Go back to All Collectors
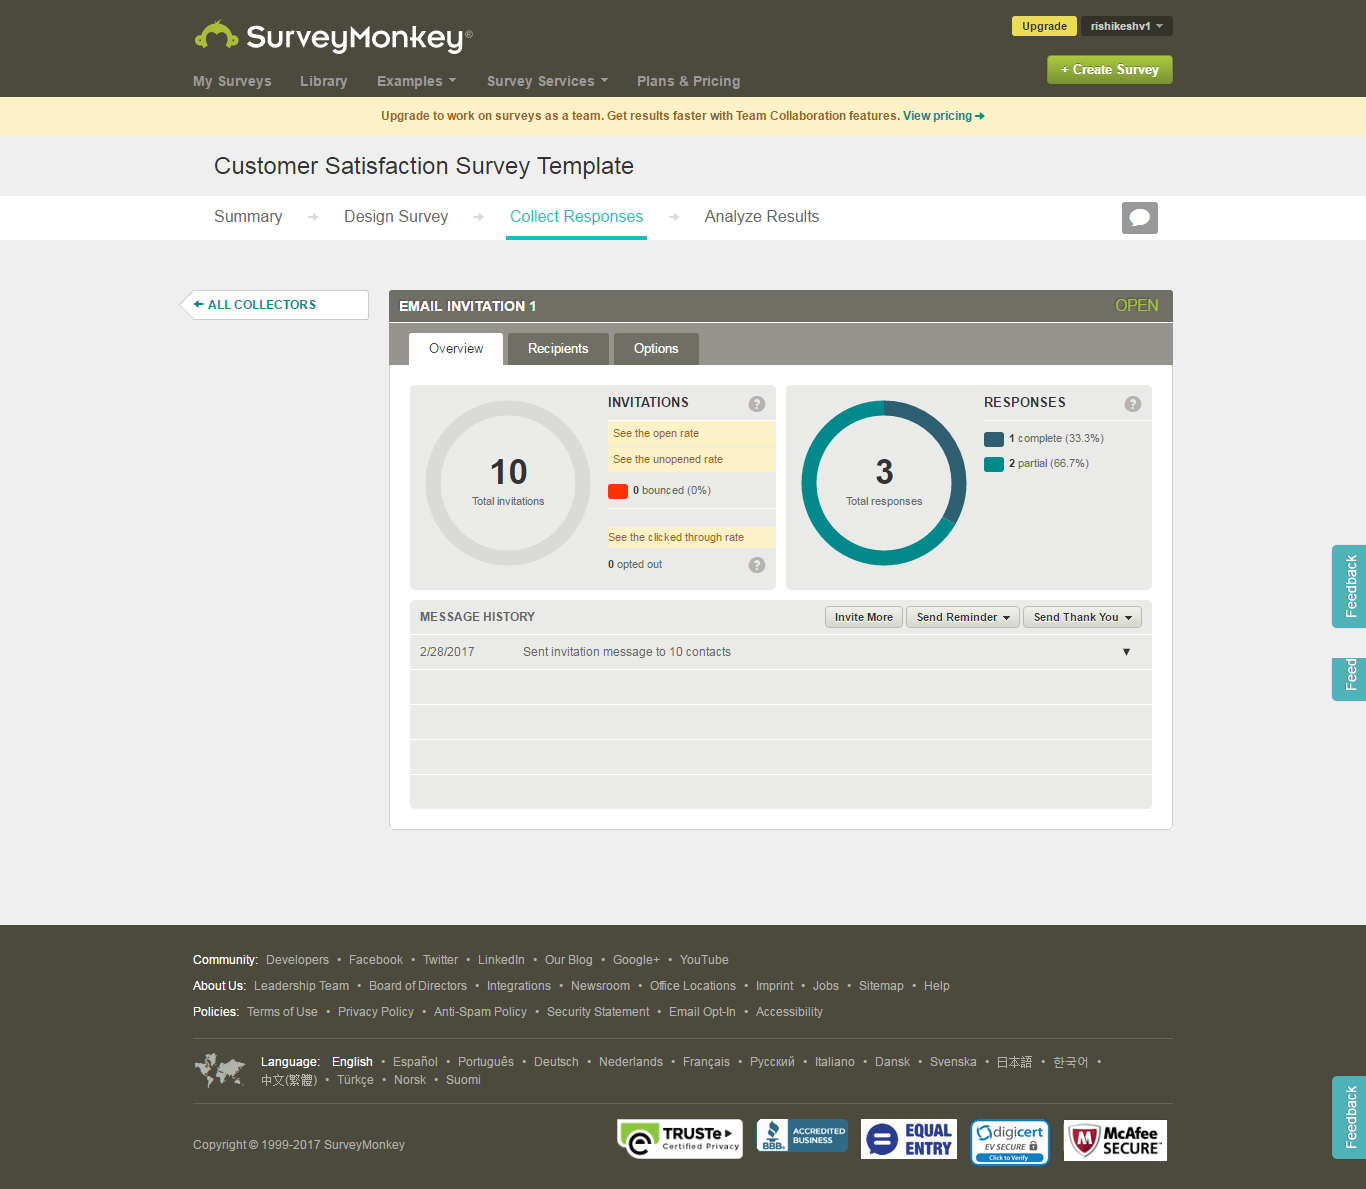The width and height of the screenshot is (1366, 1189). click(x=275, y=305)
